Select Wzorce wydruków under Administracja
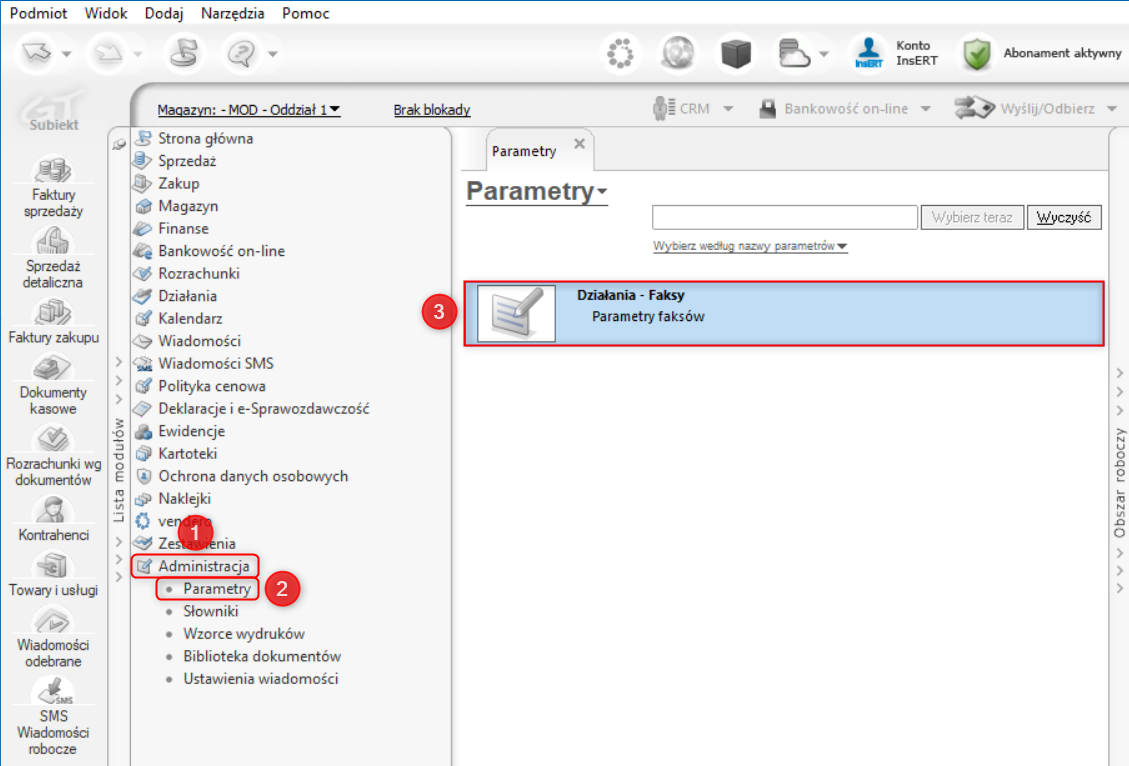This screenshot has width=1129, height=766. 243,634
